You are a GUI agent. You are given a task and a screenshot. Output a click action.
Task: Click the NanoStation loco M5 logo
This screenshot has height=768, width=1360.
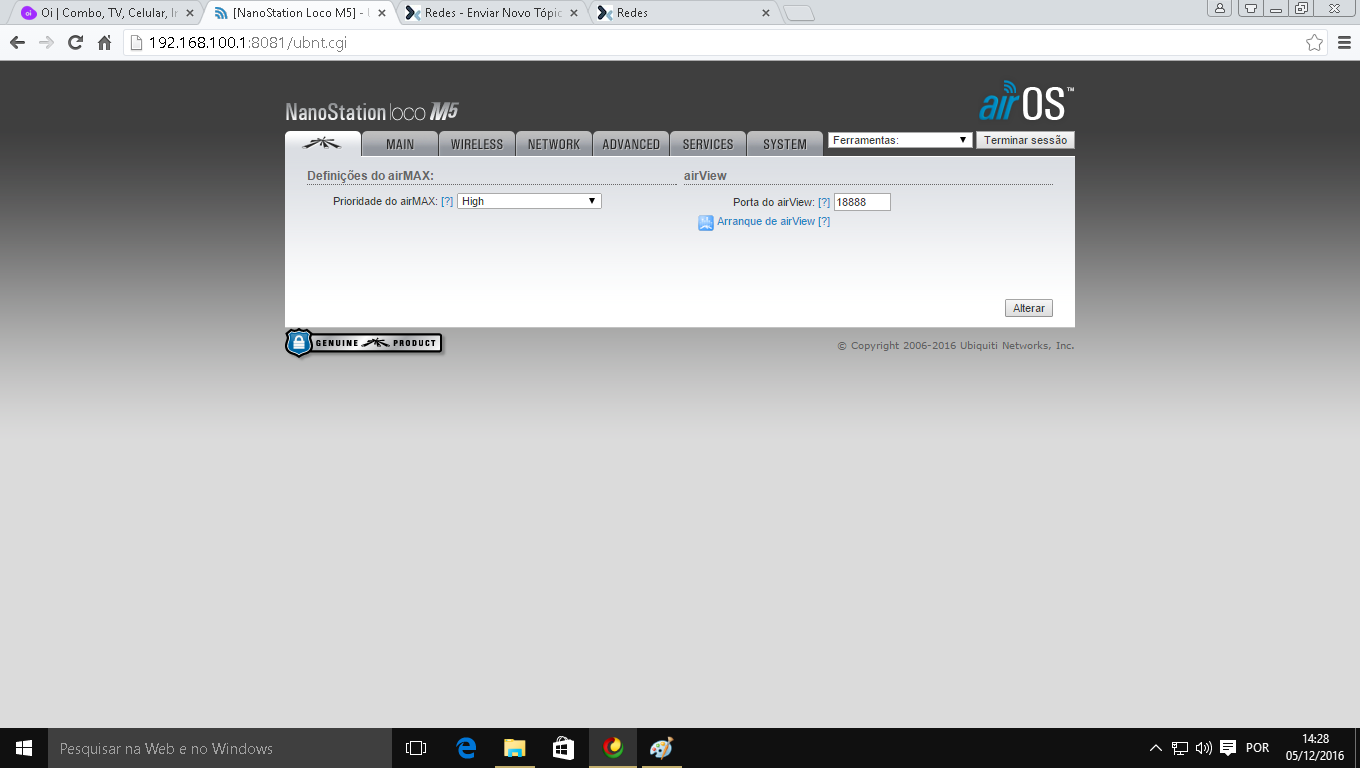[372, 111]
